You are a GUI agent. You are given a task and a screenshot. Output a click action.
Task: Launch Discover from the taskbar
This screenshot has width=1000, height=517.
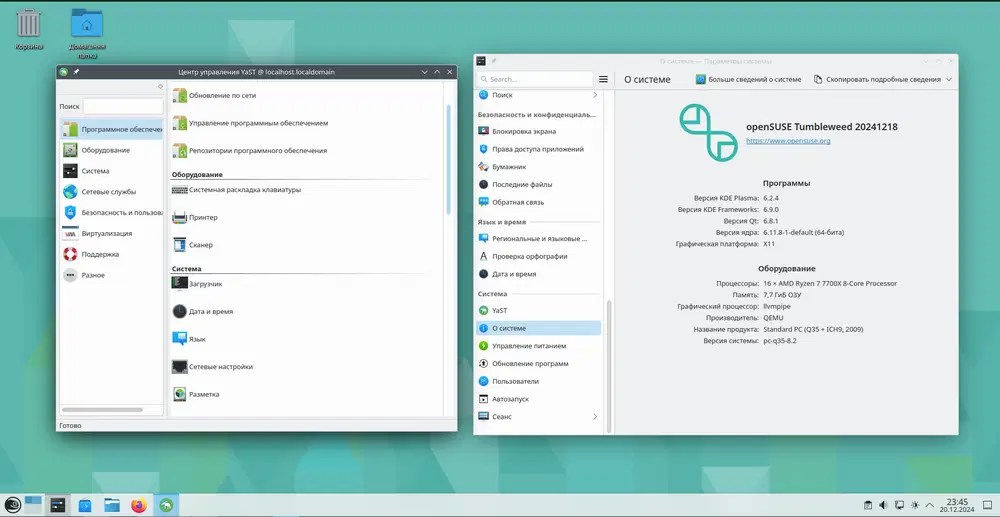[85, 506]
